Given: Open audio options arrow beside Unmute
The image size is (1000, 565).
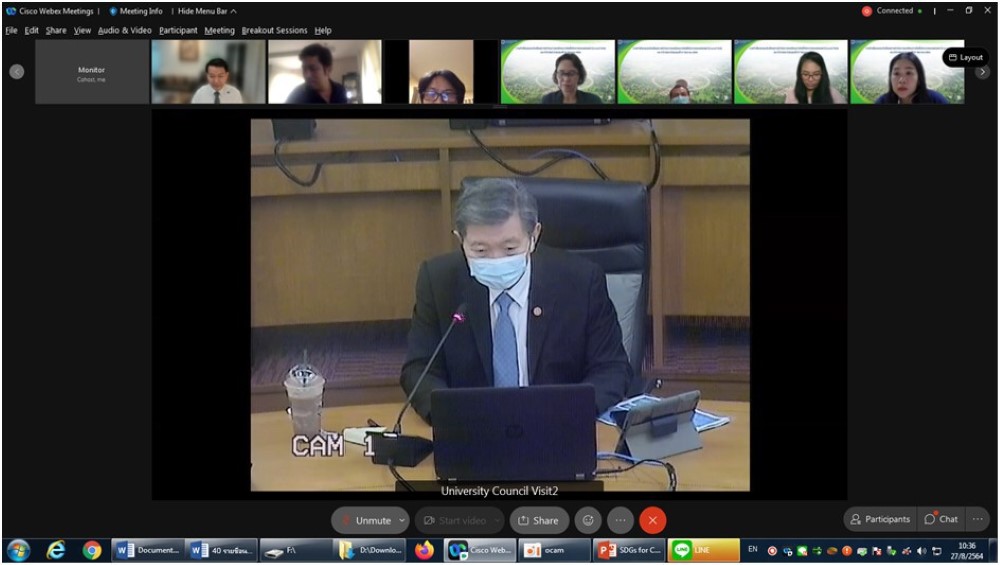Looking at the screenshot, I should [402, 520].
